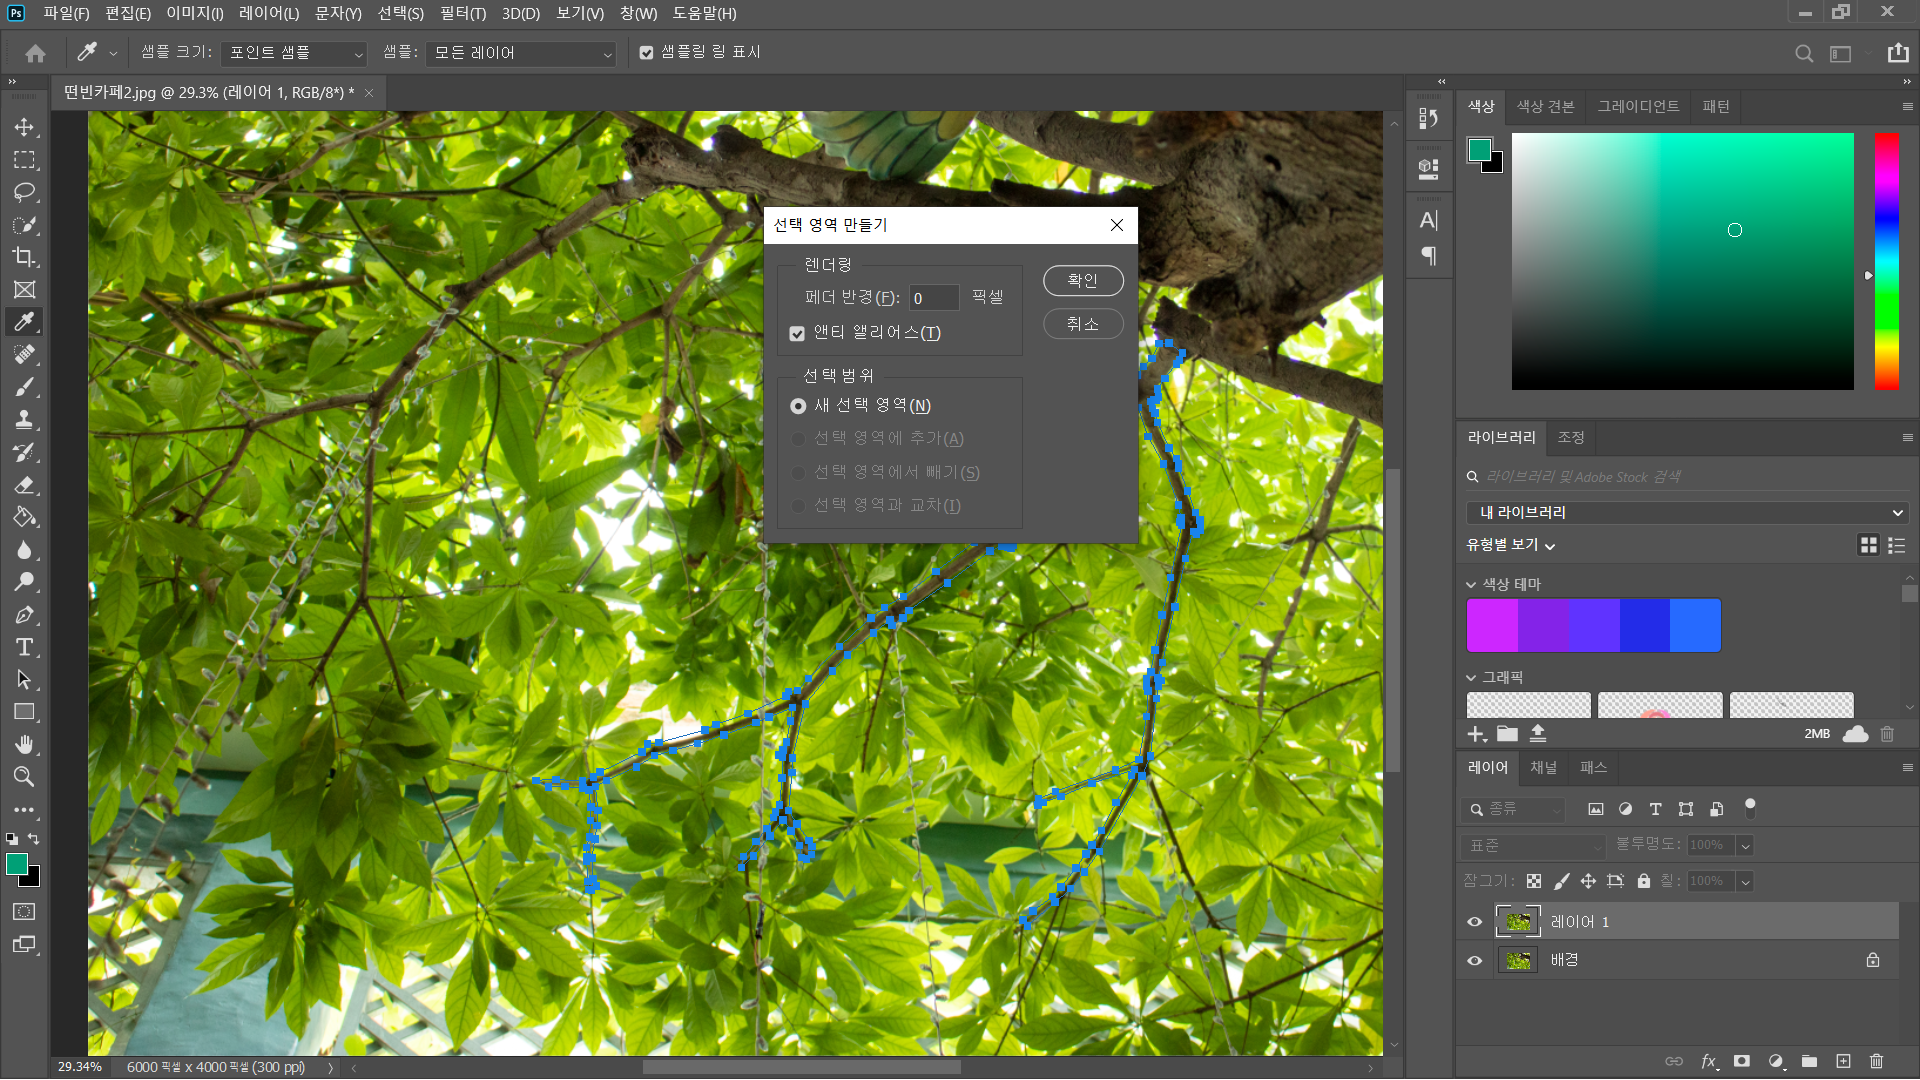Select the new selection radio button
The width and height of the screenshot is (1920, 1080).
point(798,406)
